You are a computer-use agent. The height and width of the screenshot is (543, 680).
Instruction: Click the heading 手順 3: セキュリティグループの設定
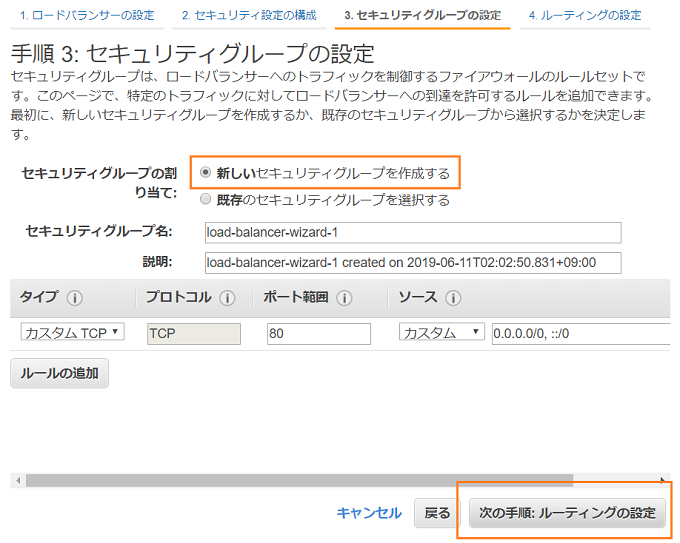click(x=193, y=54)
